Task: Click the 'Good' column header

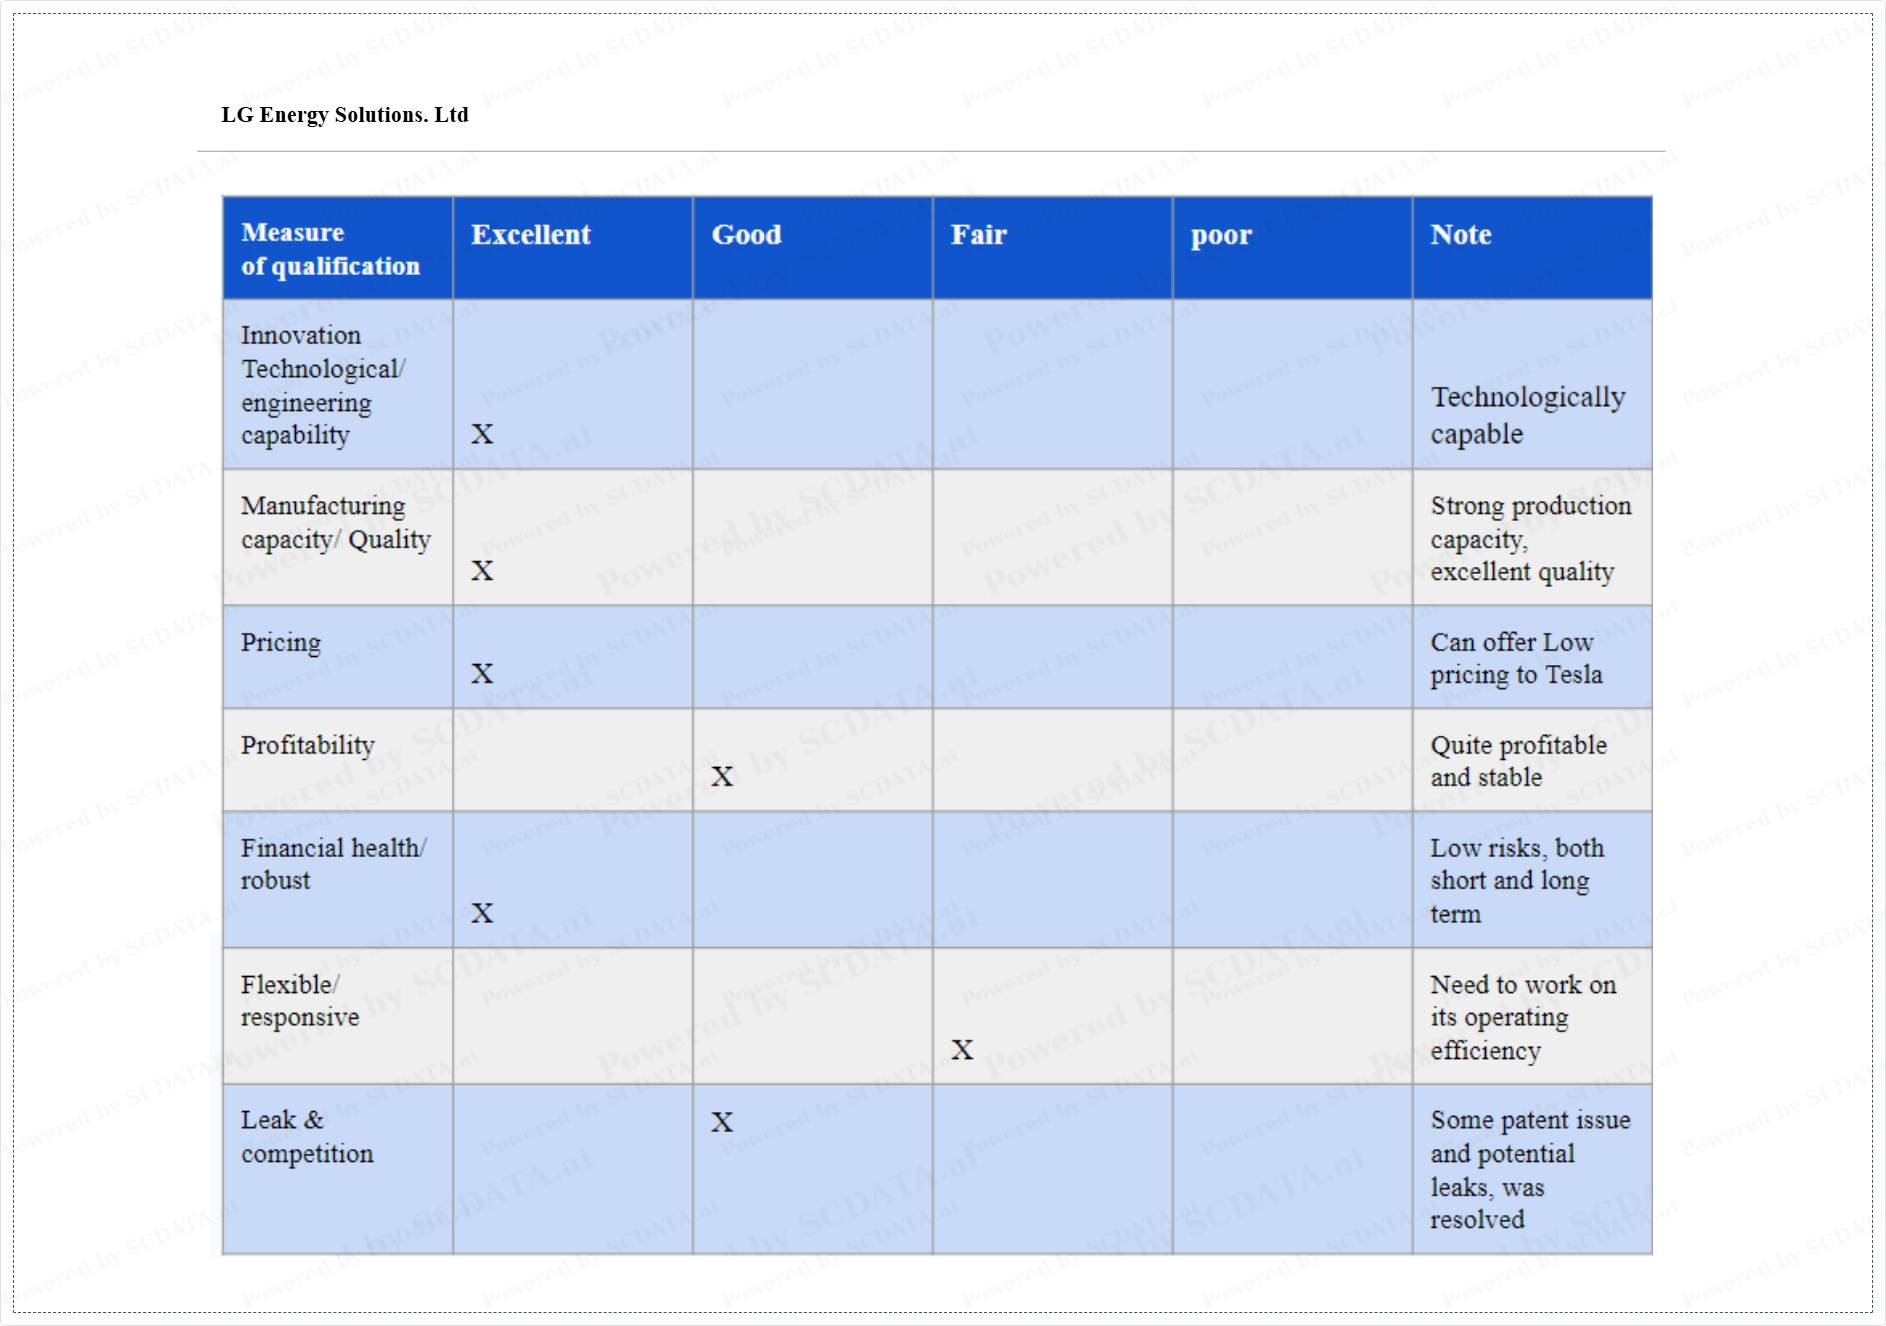Action: click(x=813, y=248)
